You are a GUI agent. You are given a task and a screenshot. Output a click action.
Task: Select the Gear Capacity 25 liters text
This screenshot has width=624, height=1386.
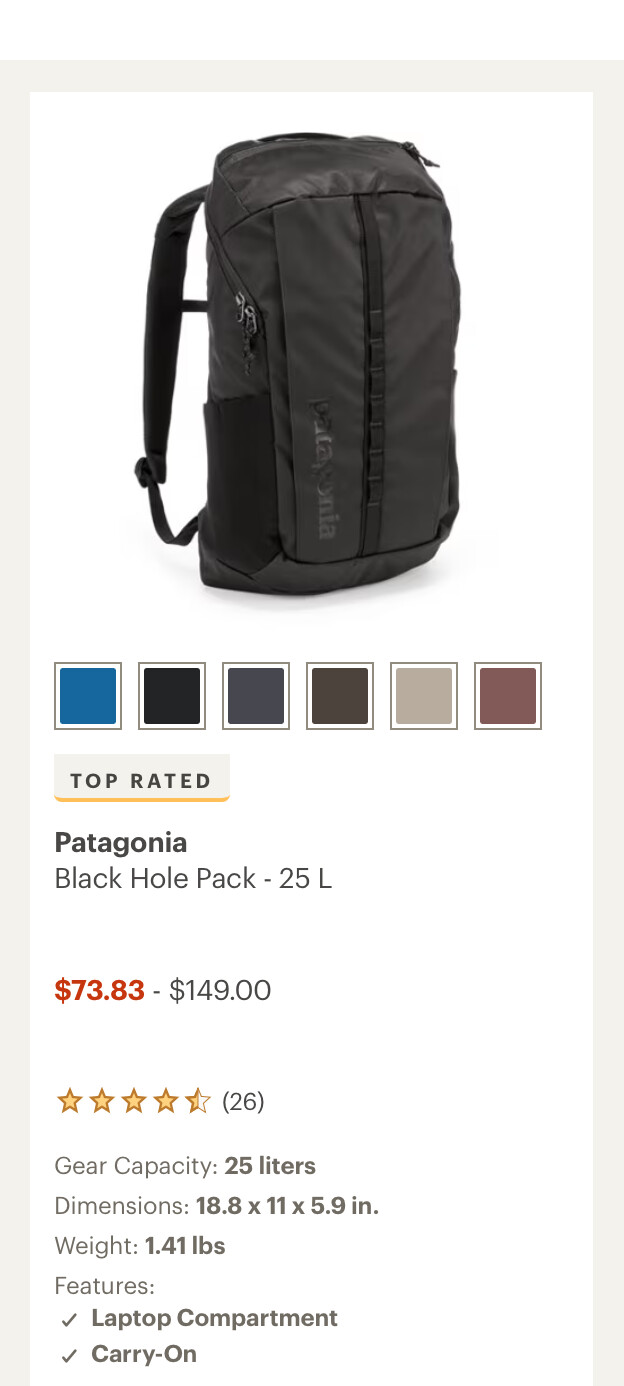pos(185,1166)
